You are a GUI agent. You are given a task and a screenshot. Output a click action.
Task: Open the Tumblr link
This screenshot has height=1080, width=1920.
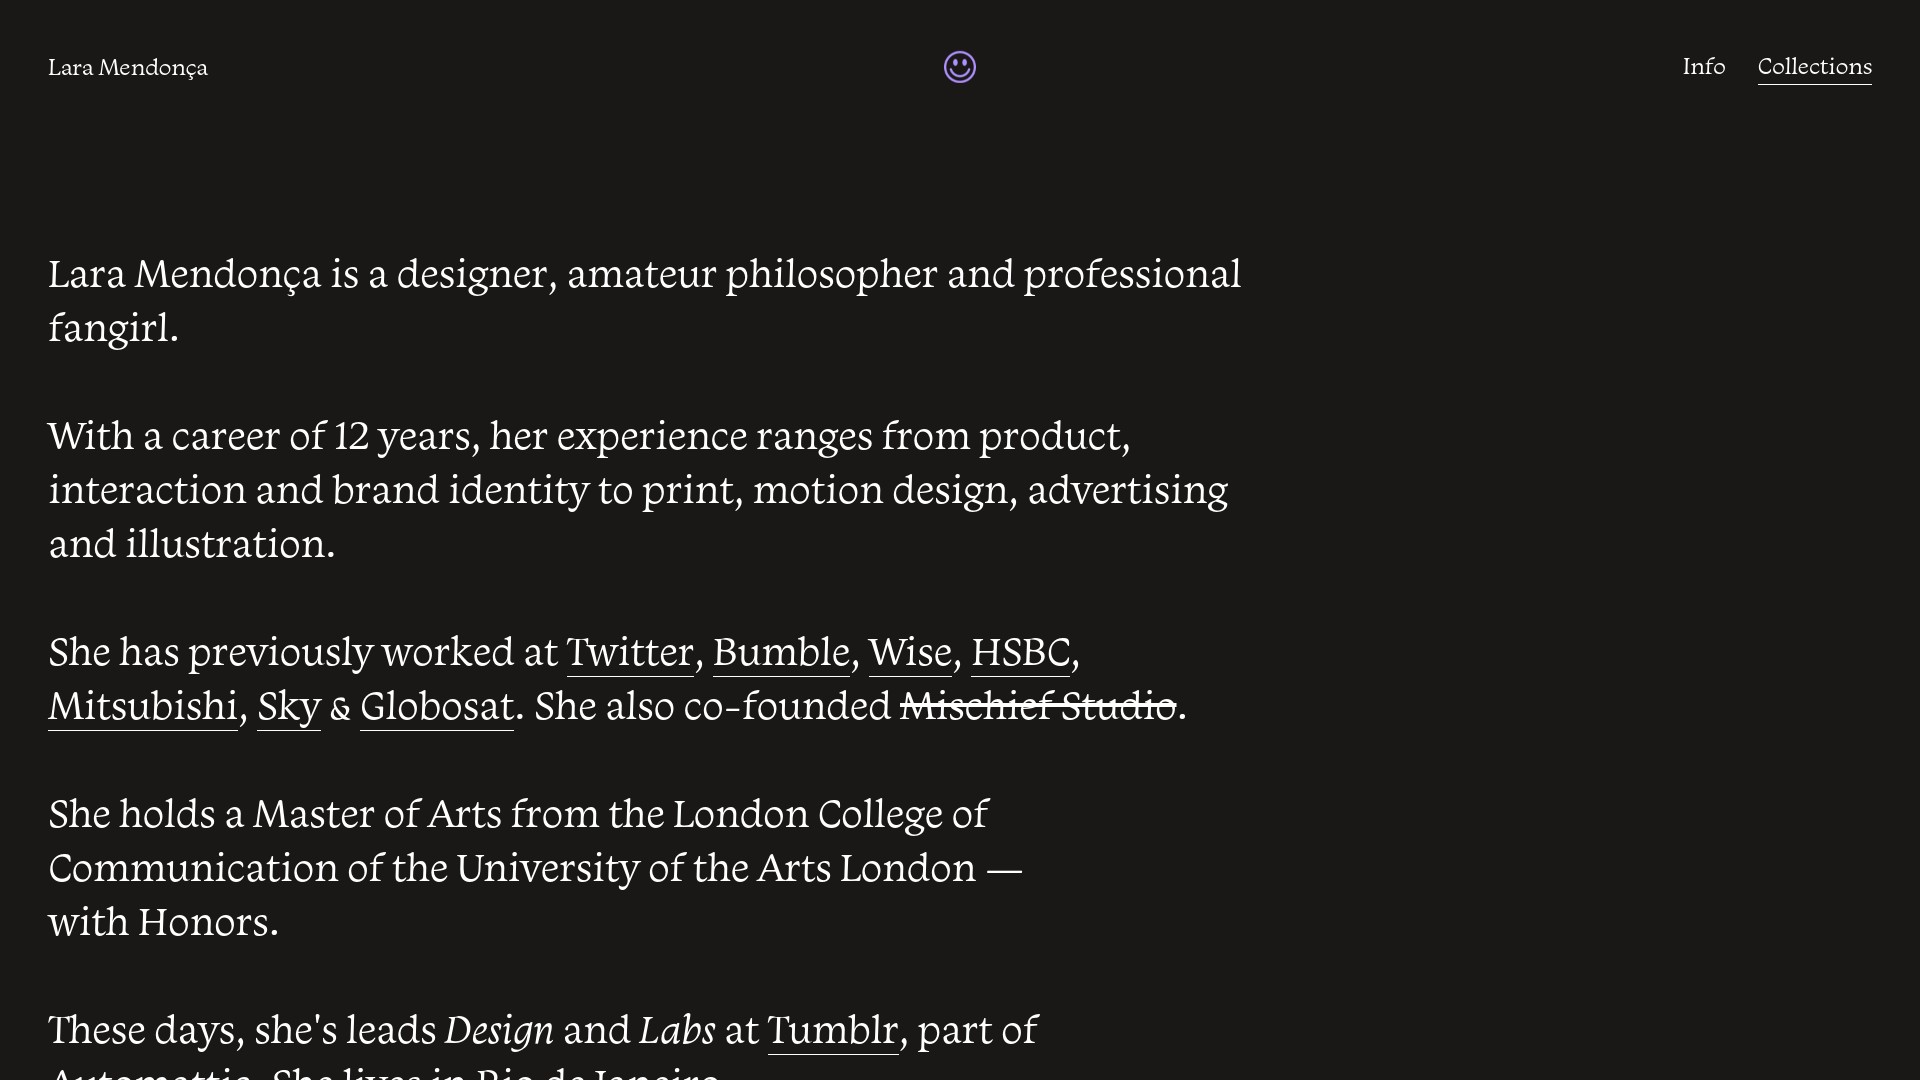[x=833, y=1031]
